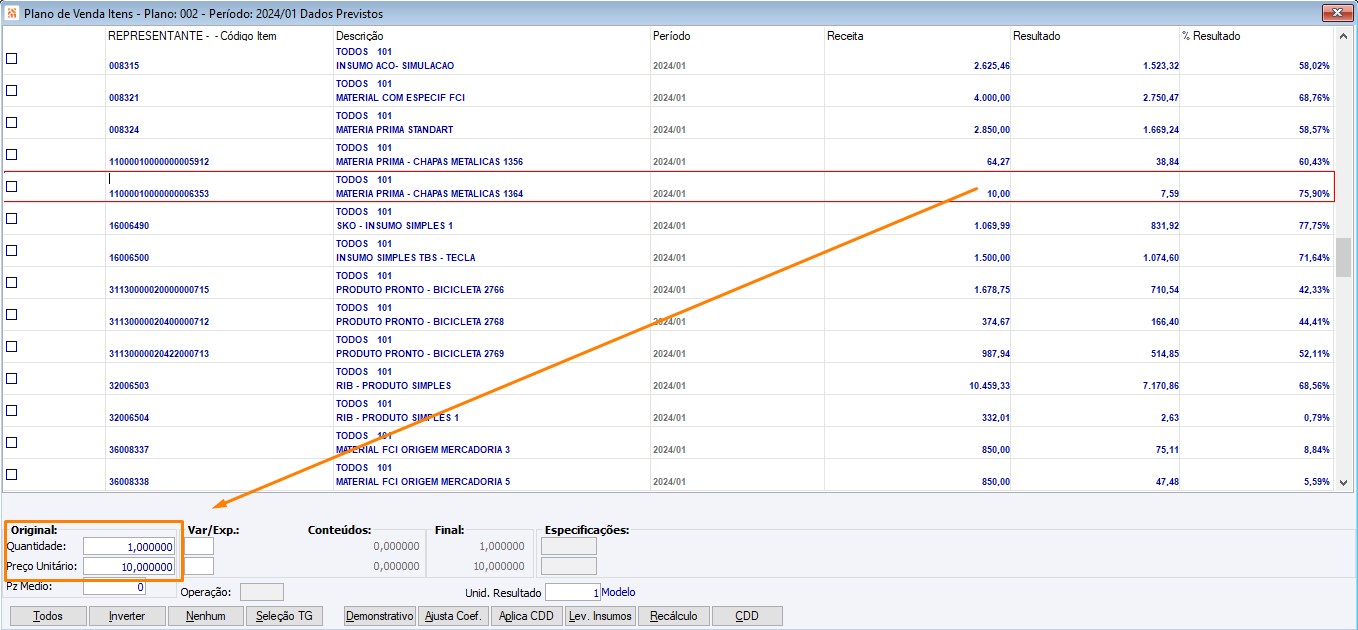
Task: Click item code 36008337
Action: 129,450
